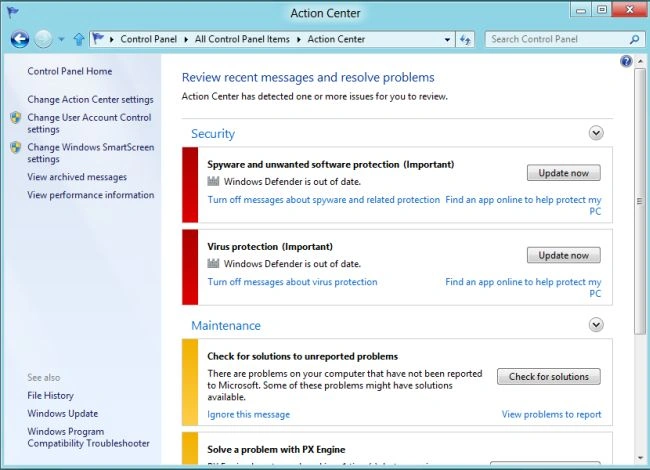Open Change Action Center settings
This screenshot has width=650, height=470.
pos(90,99)
